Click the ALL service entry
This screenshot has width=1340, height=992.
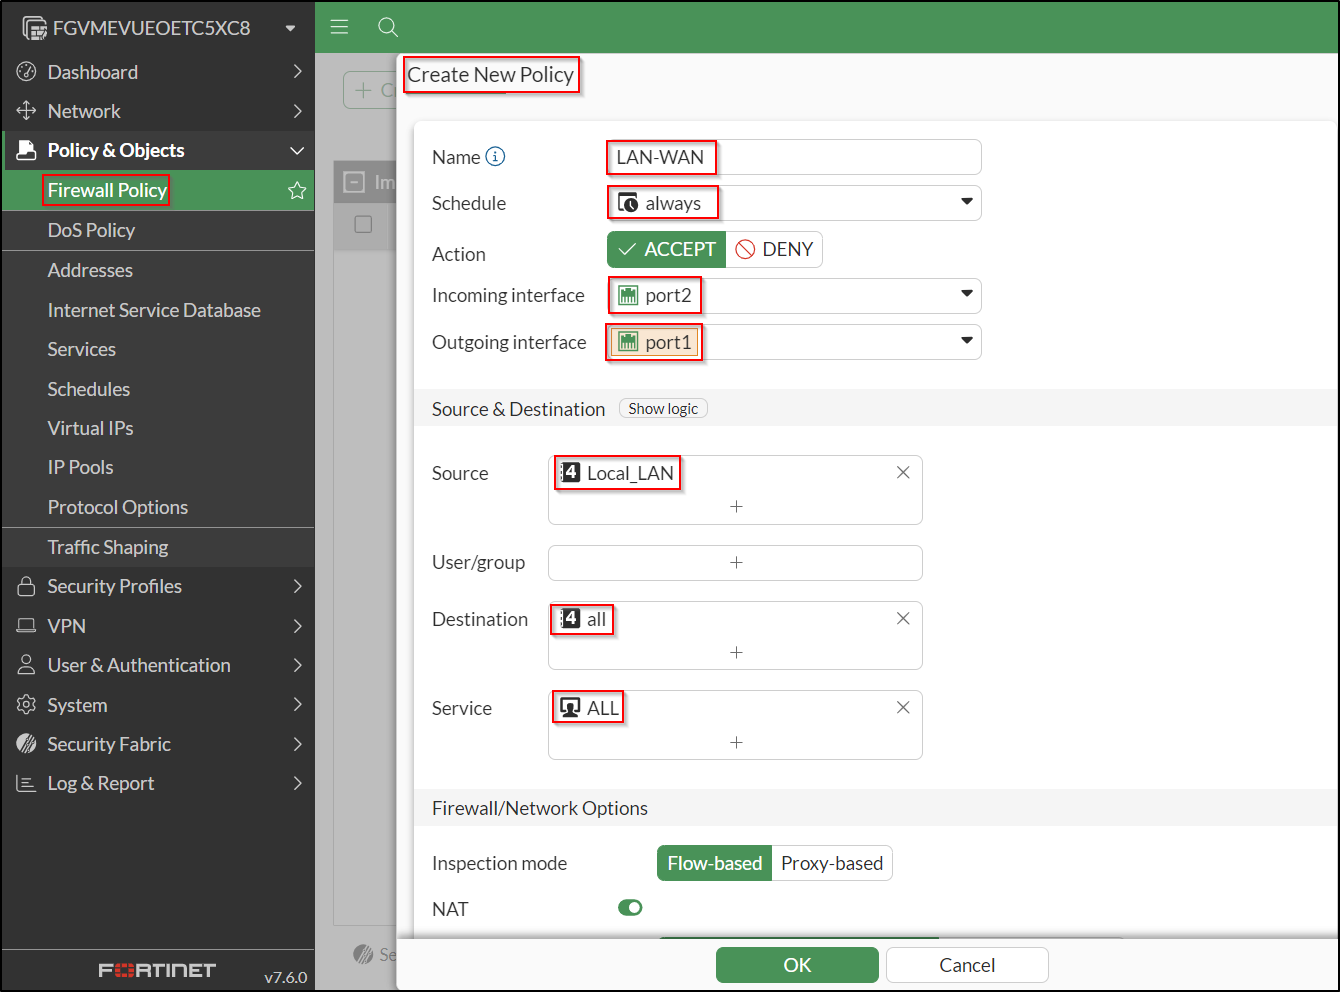[x=589, y=708]
